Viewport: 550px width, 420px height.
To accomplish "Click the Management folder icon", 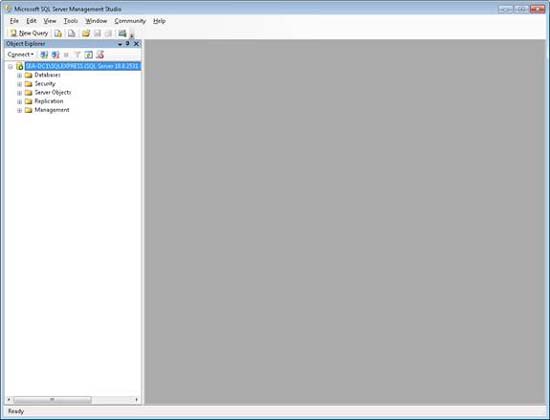I will (x=28, y=110).
